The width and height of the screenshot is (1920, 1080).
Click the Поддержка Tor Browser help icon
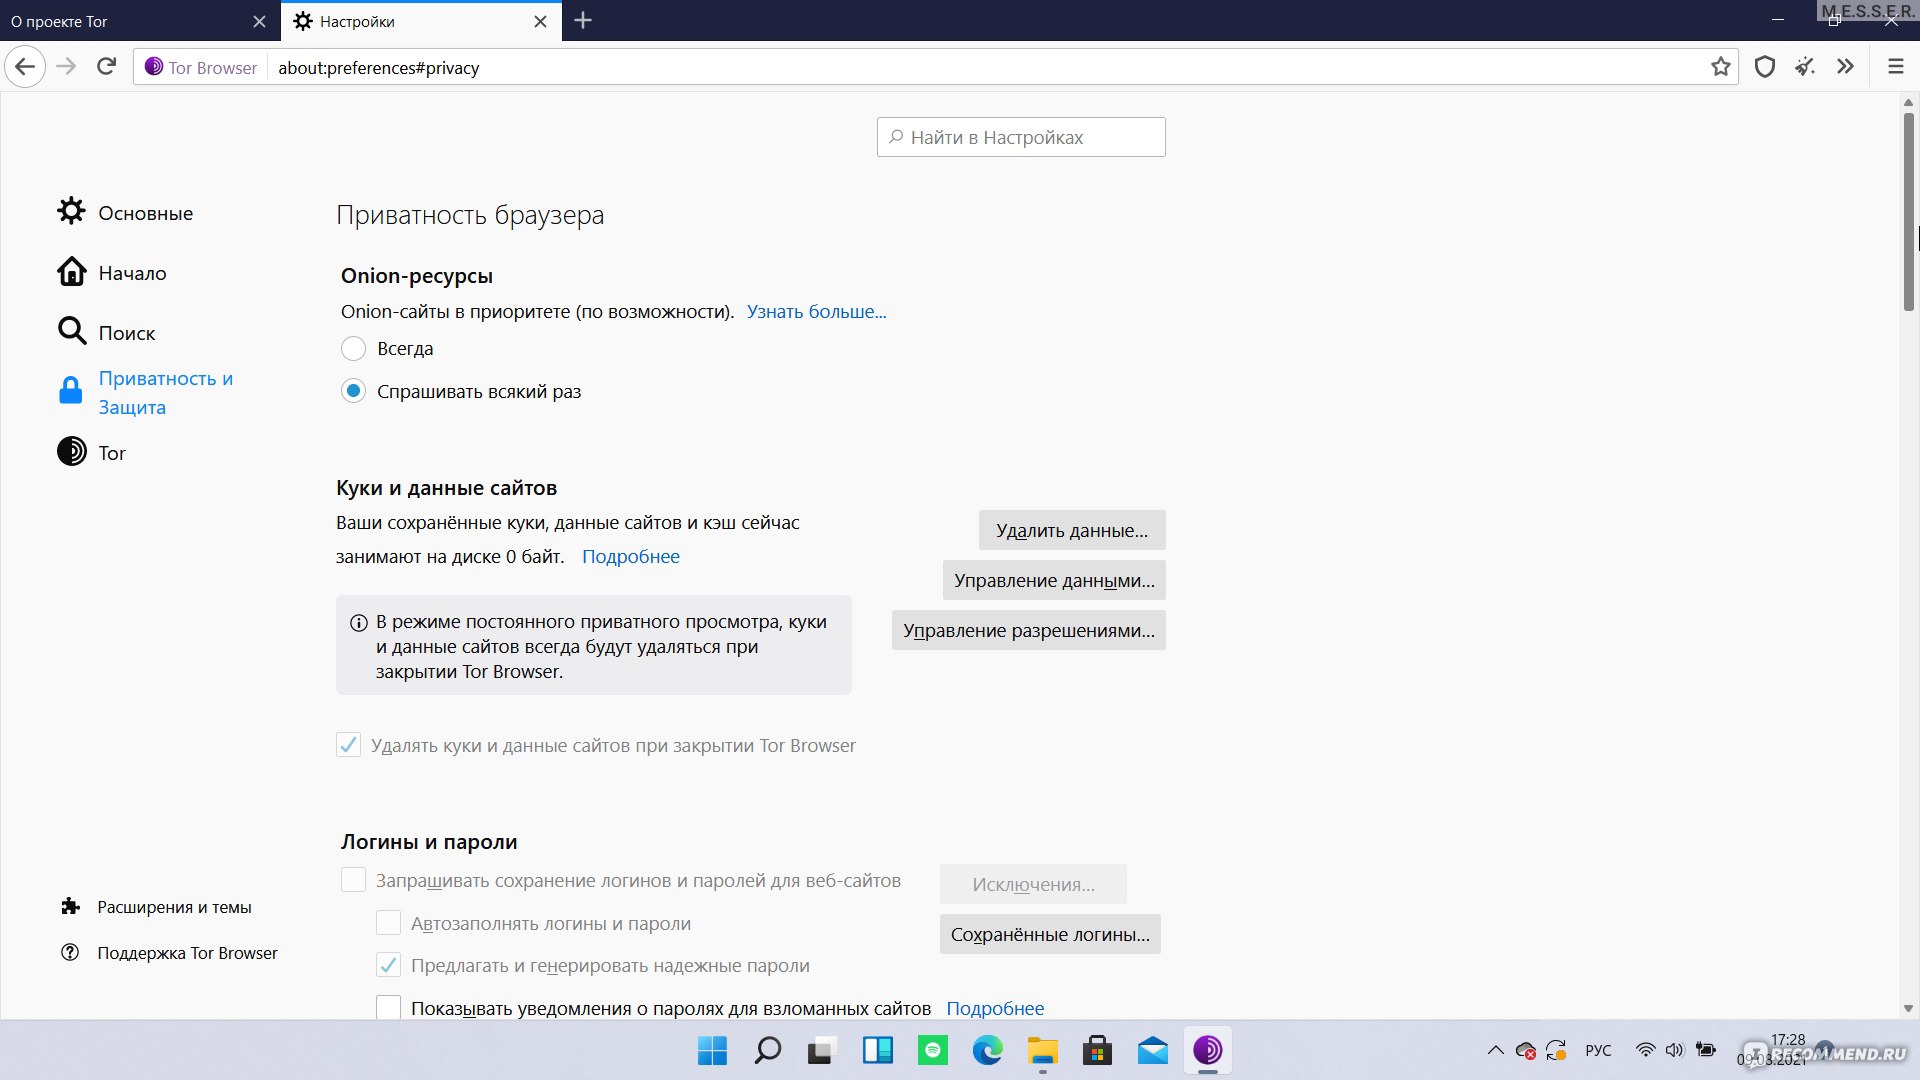pyautogui.click(x=73, y=952)
